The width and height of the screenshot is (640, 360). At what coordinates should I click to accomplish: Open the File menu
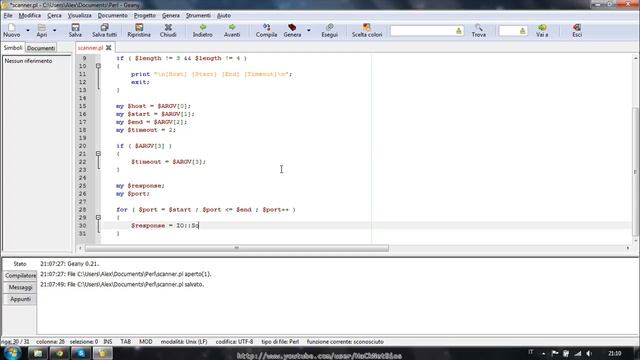[x=8, y=16]
